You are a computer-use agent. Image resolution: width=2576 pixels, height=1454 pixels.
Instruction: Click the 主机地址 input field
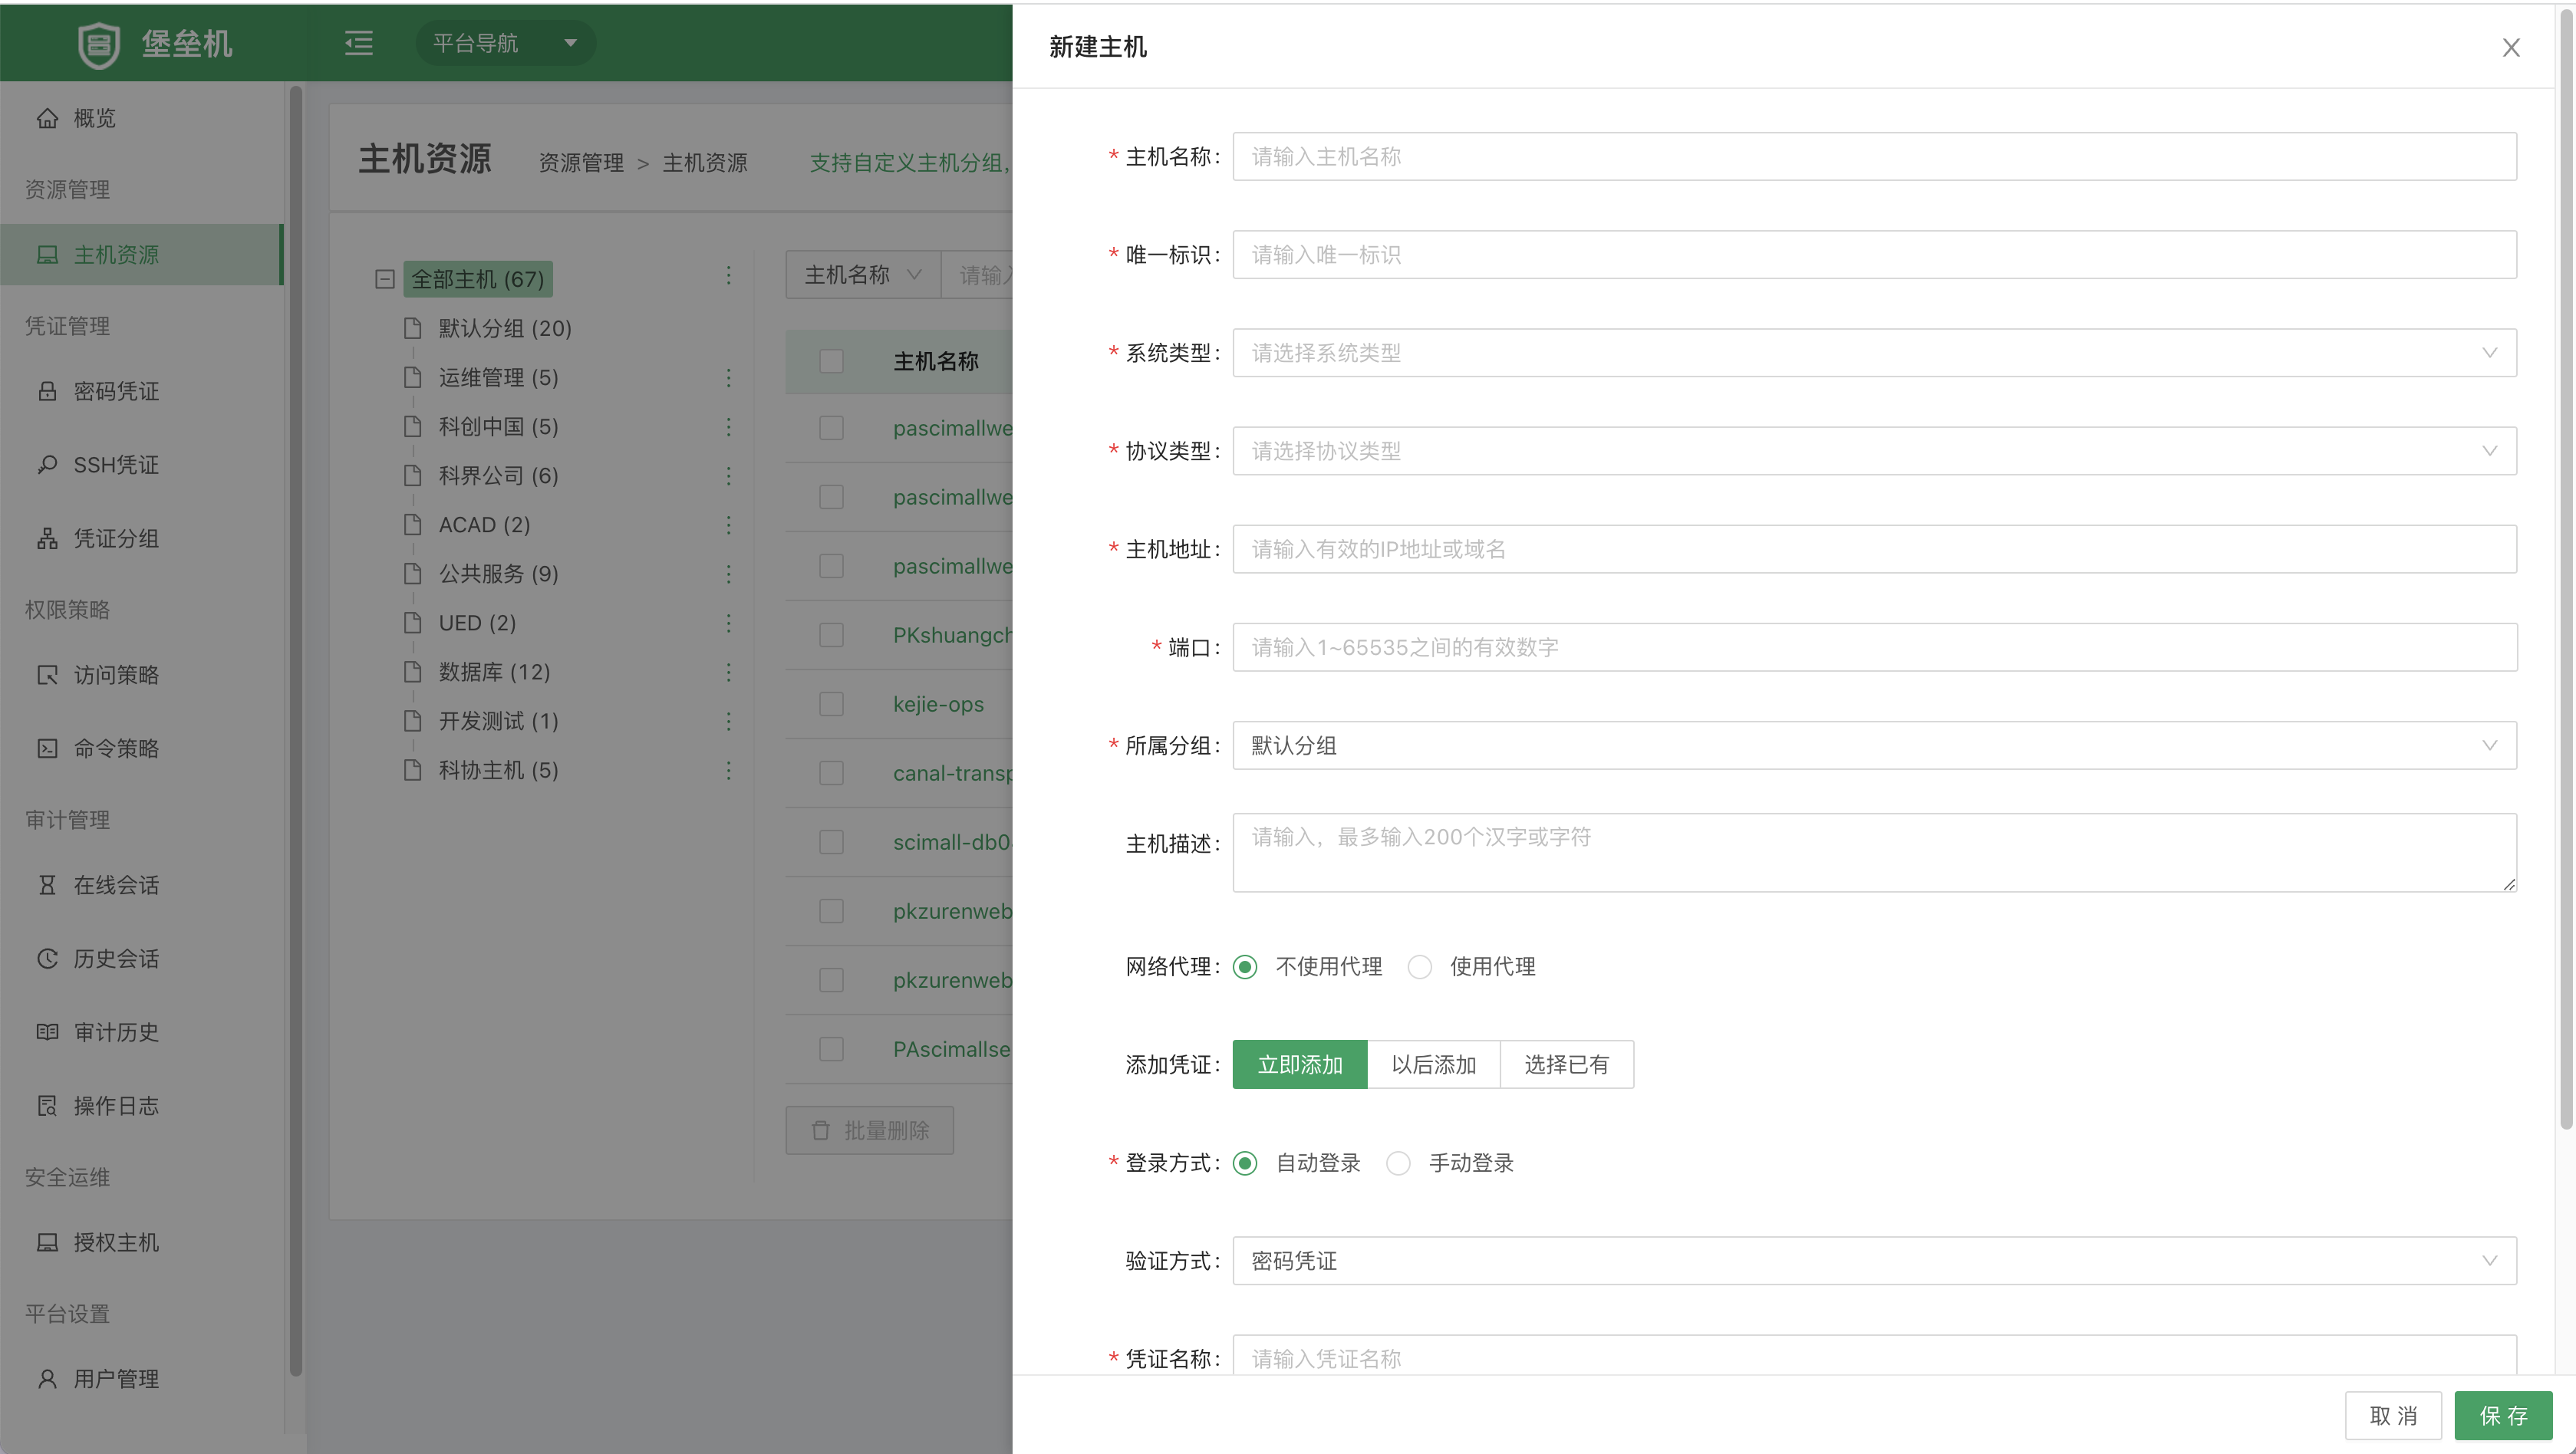click(1874, 549)
